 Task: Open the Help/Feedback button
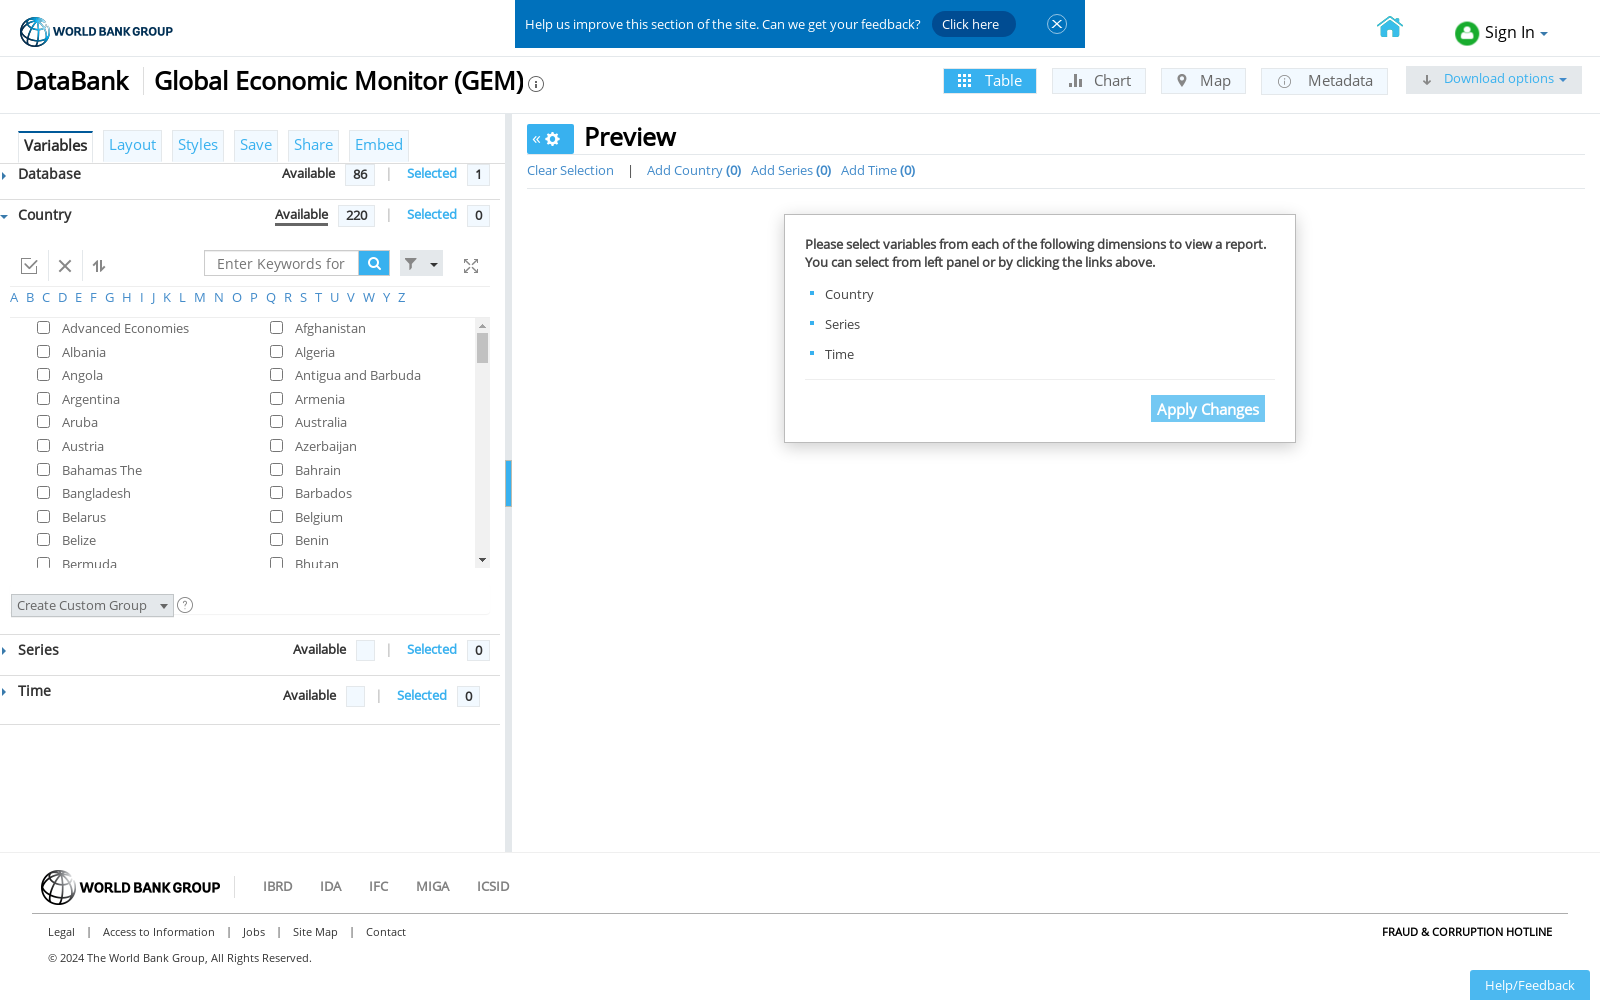click(1530, 985)
